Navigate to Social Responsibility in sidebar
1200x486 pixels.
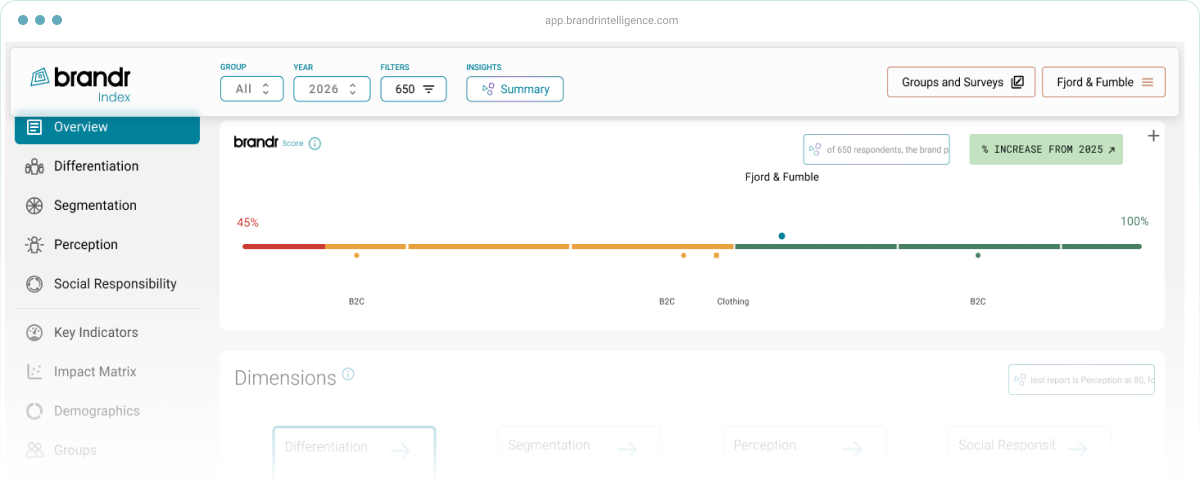tap(115, 284)
